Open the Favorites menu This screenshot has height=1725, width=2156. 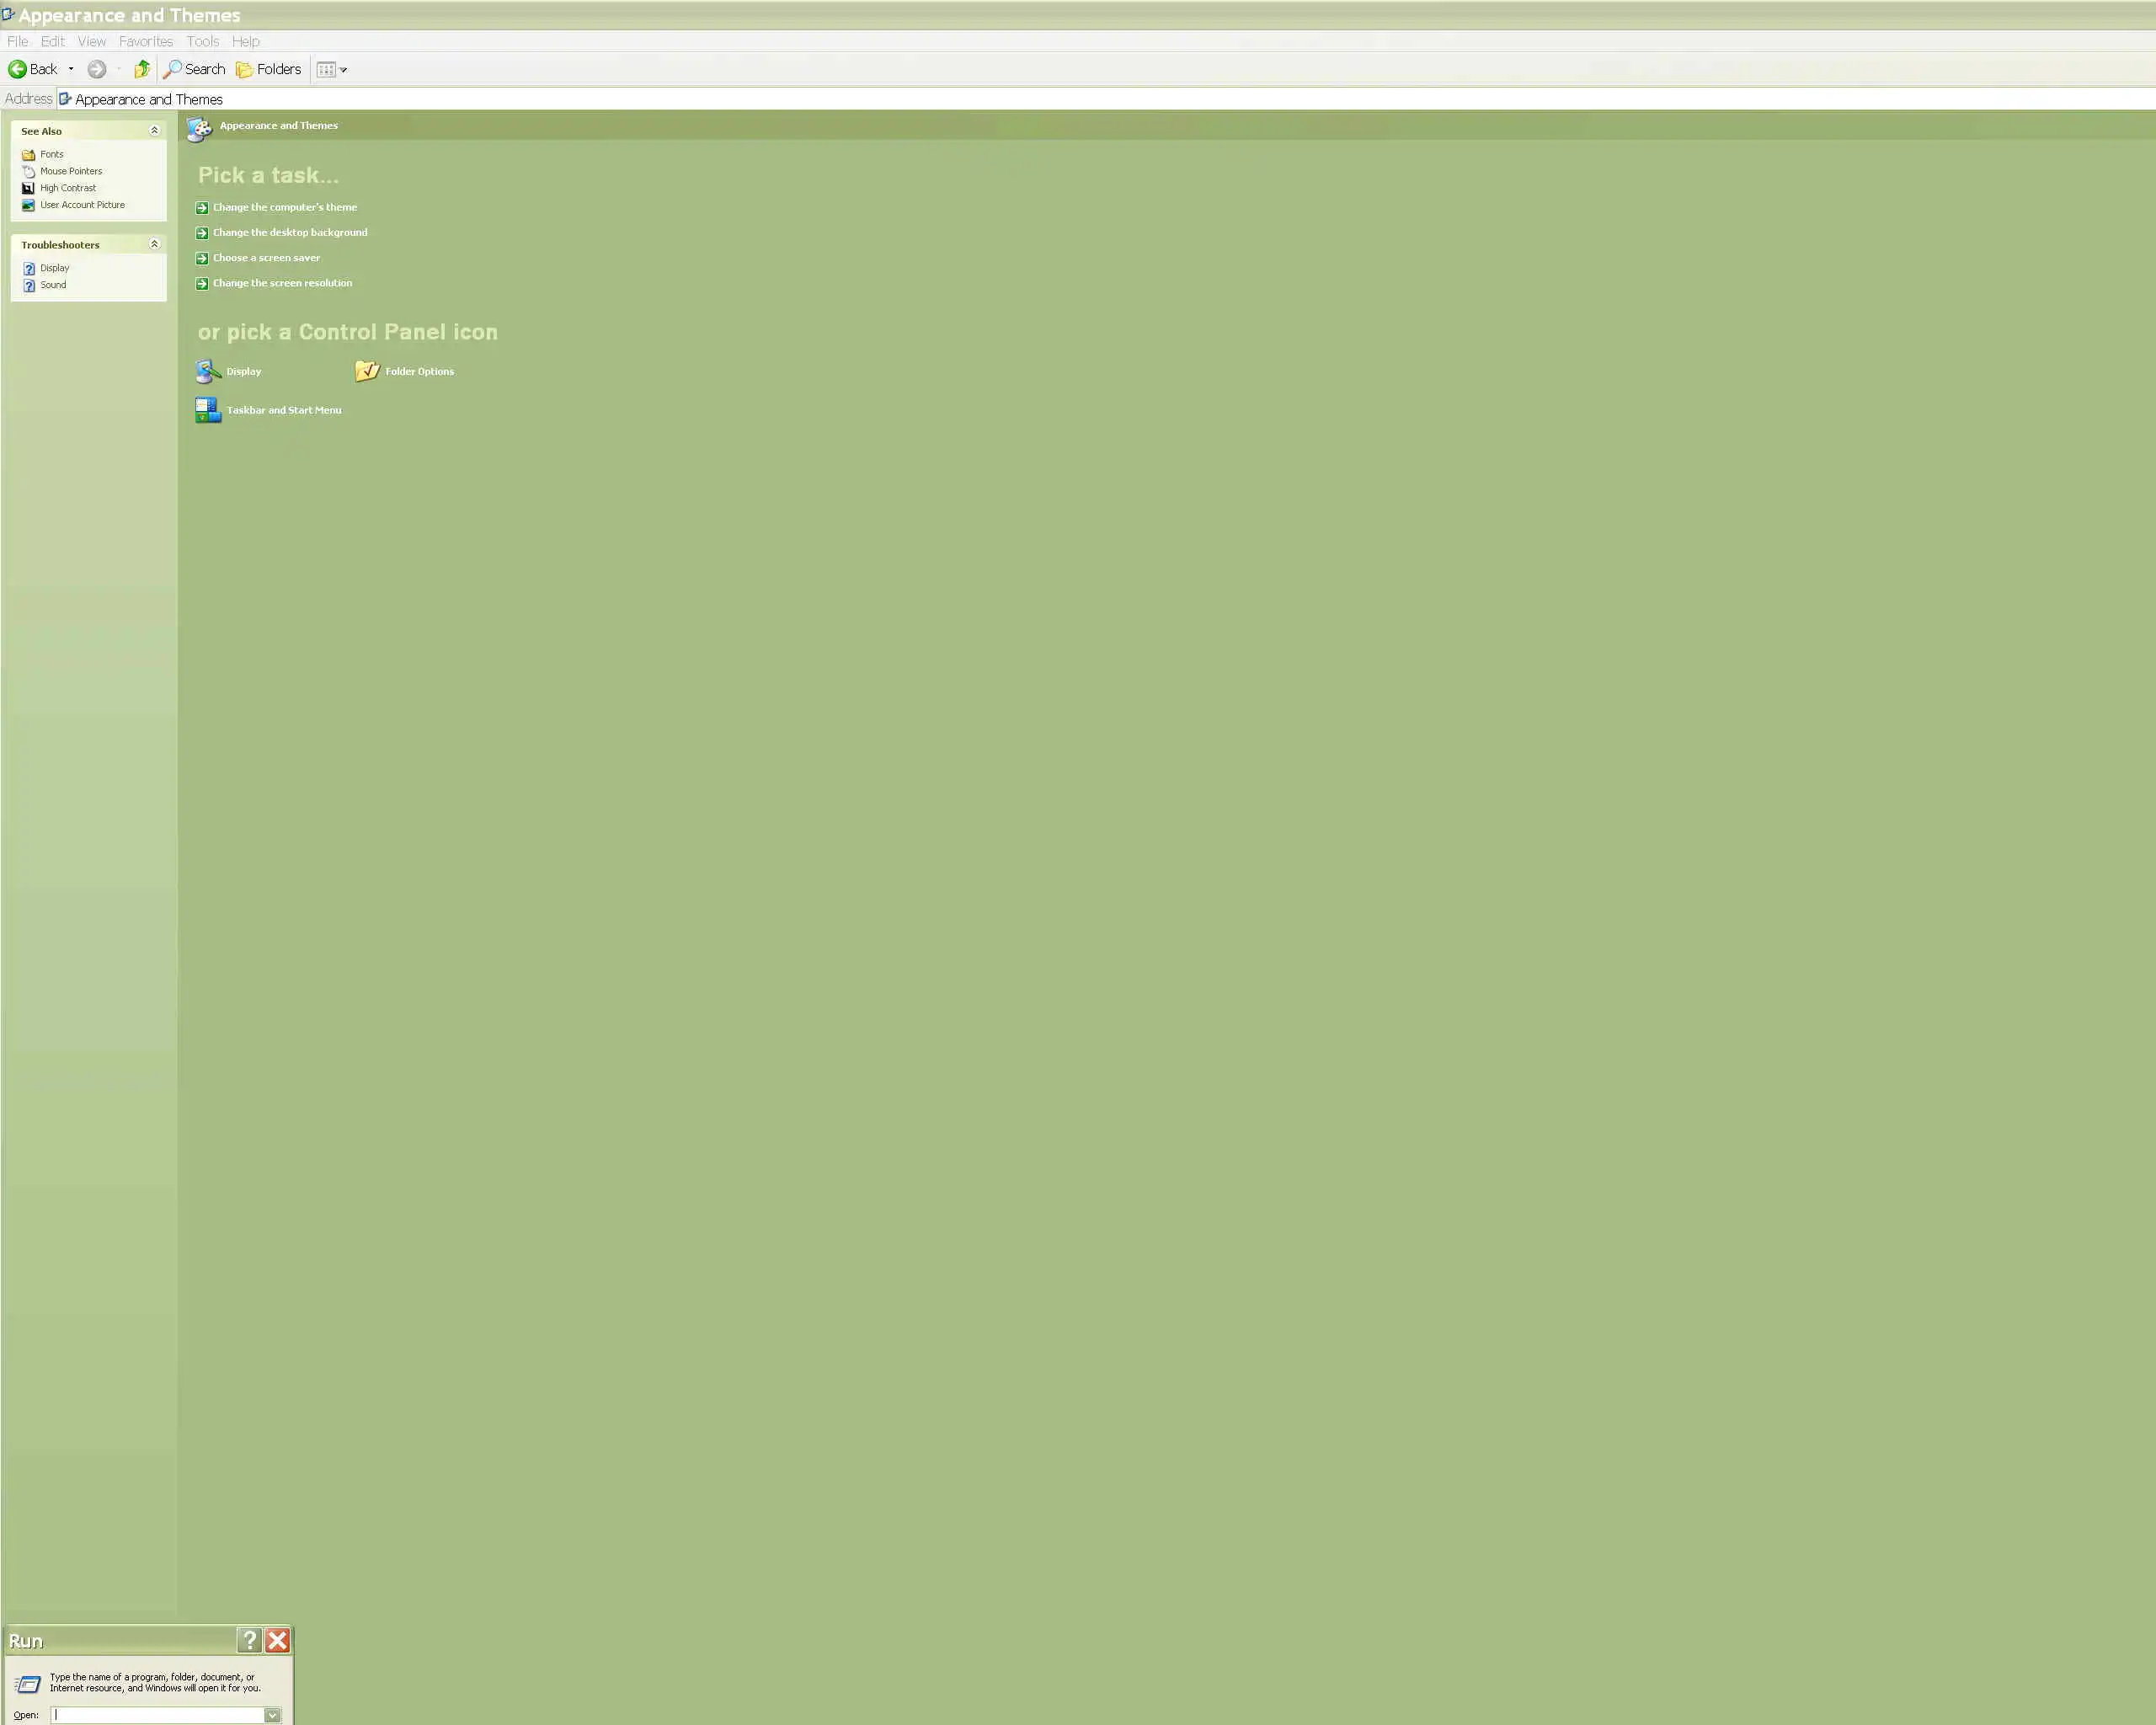pos(146,41)
